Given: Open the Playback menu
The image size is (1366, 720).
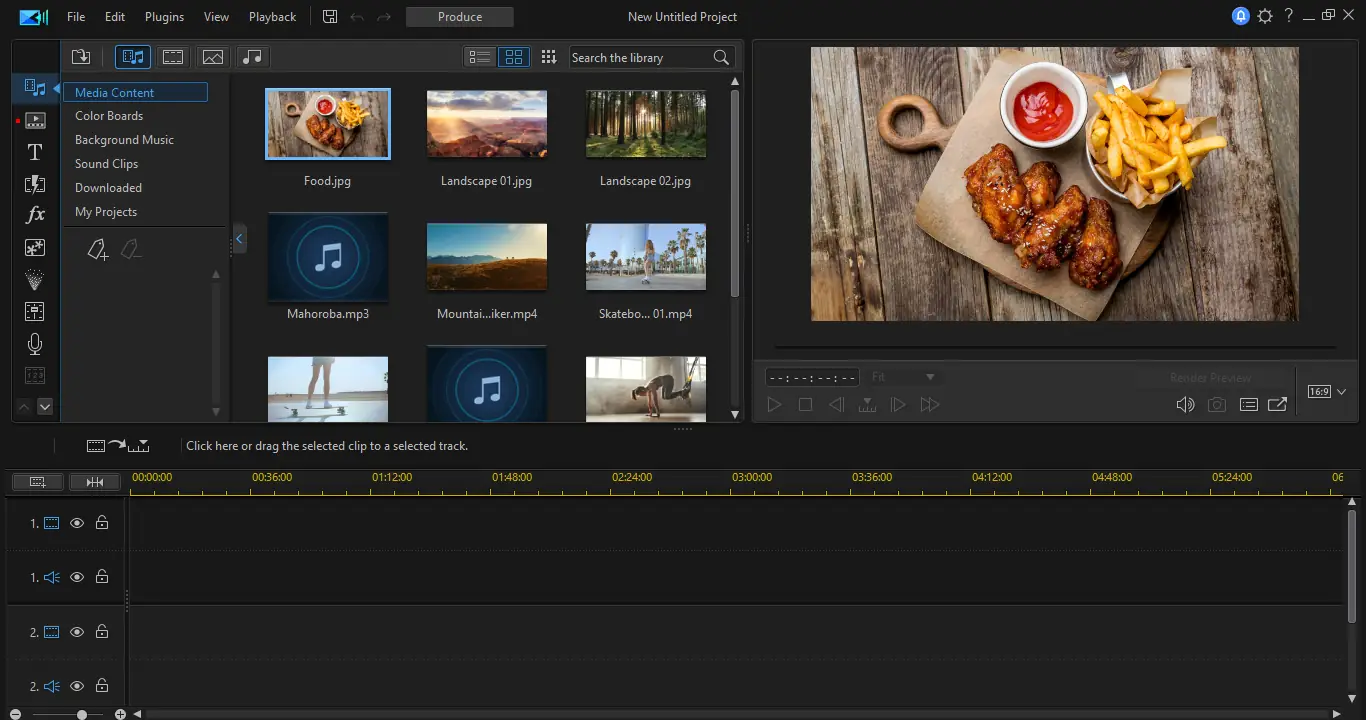Looking at the screenshot, I should pyautogui.click(x=272, y=17).
